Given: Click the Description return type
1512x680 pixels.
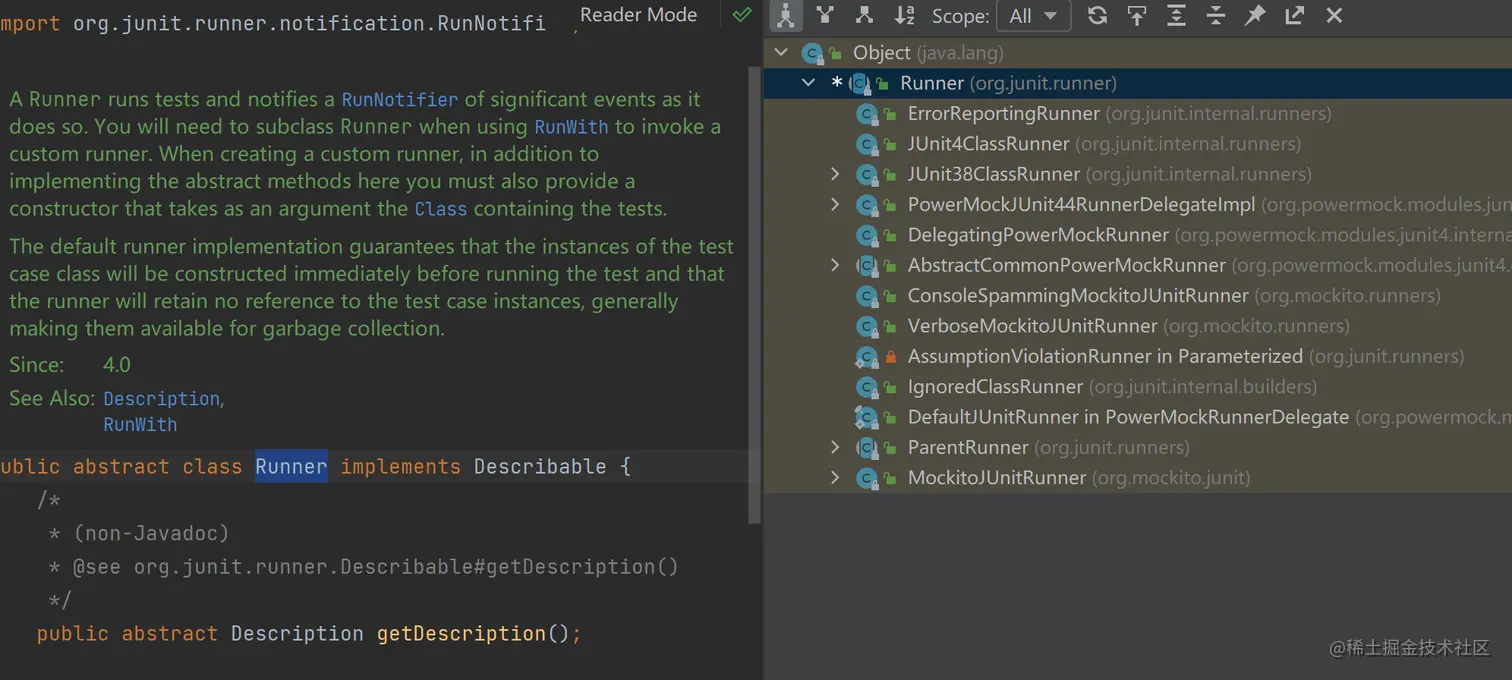Looking at the screenshot, I should point(297,633).
